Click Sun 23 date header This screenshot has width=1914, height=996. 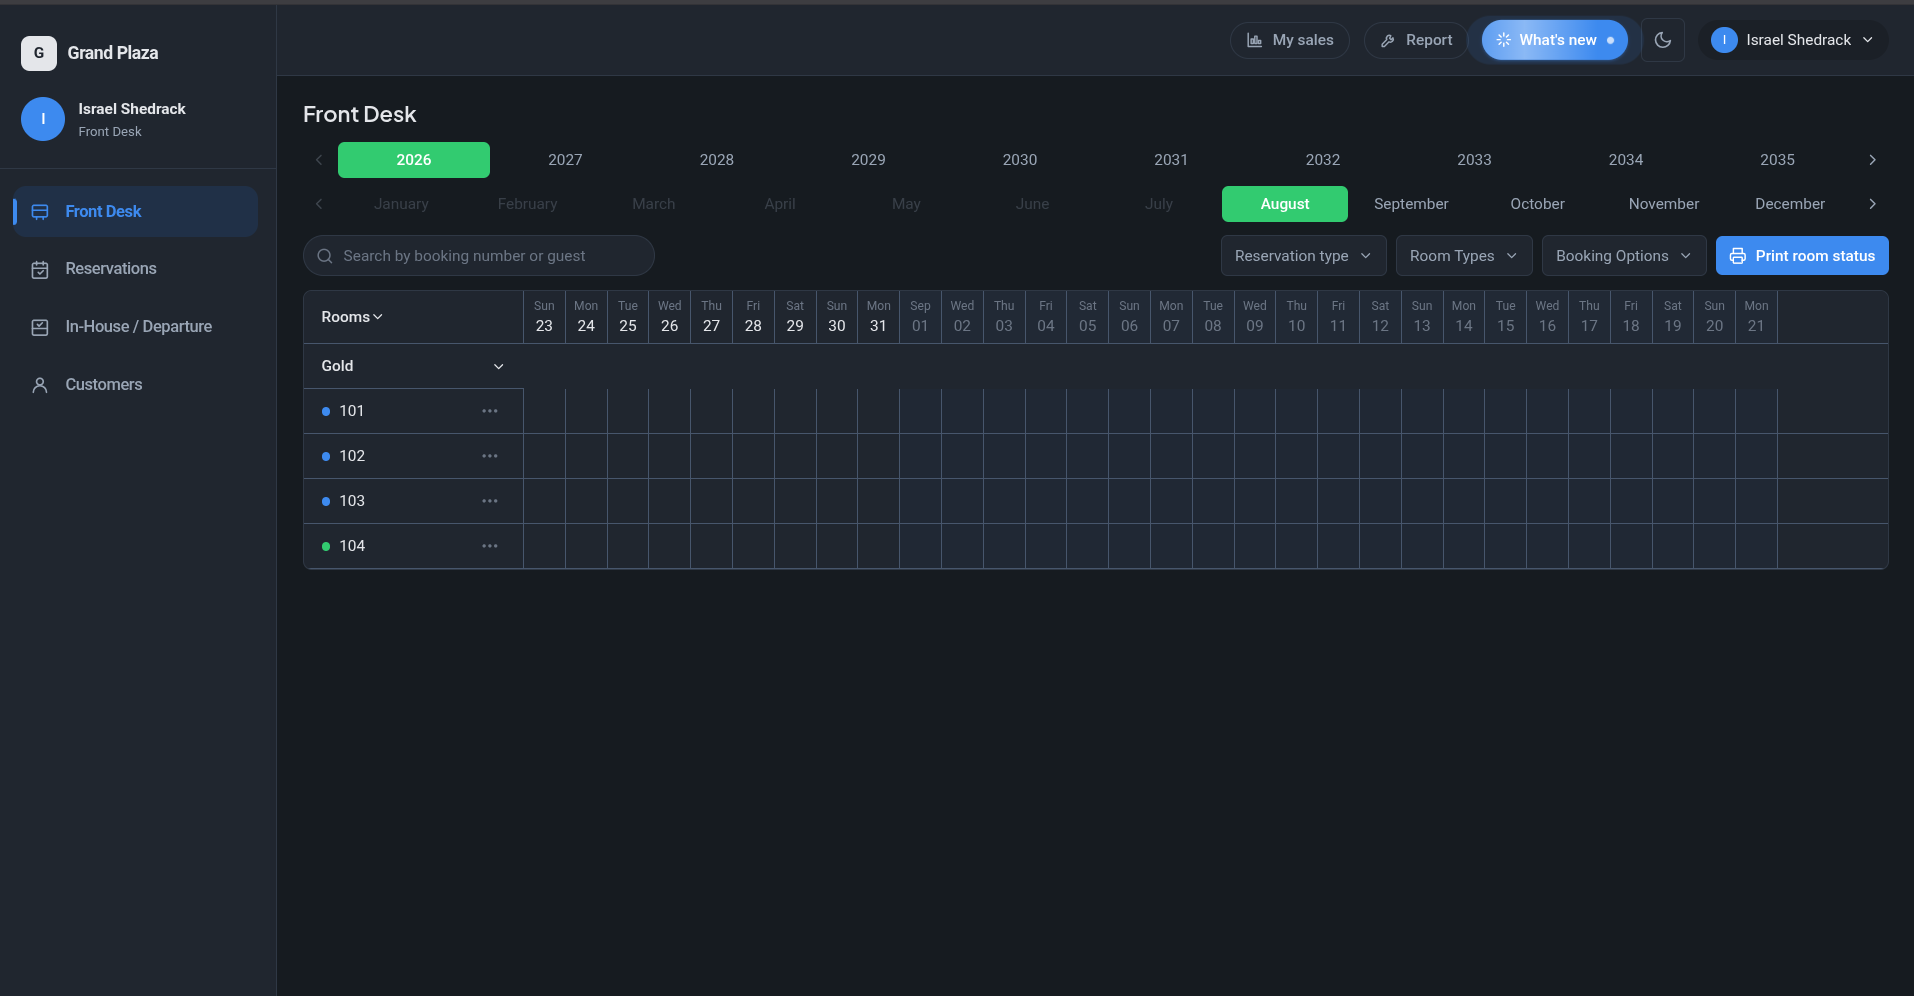544,317
